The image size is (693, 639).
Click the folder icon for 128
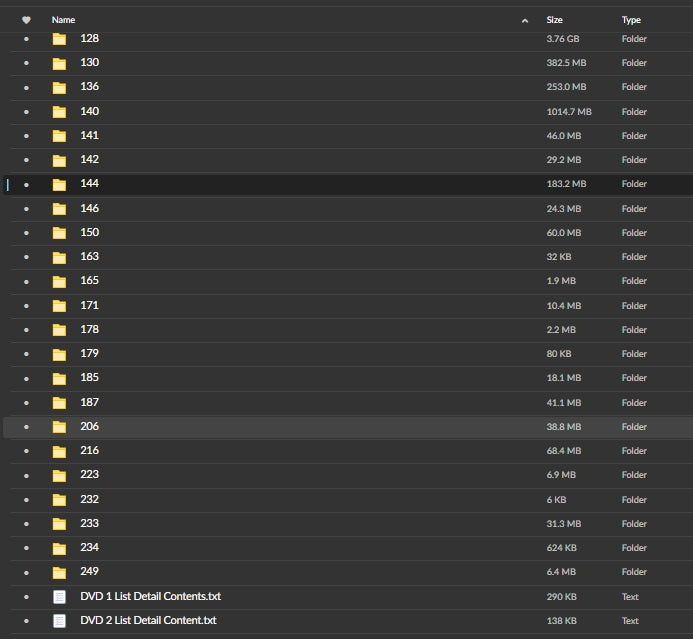click(x=59, y=39)
